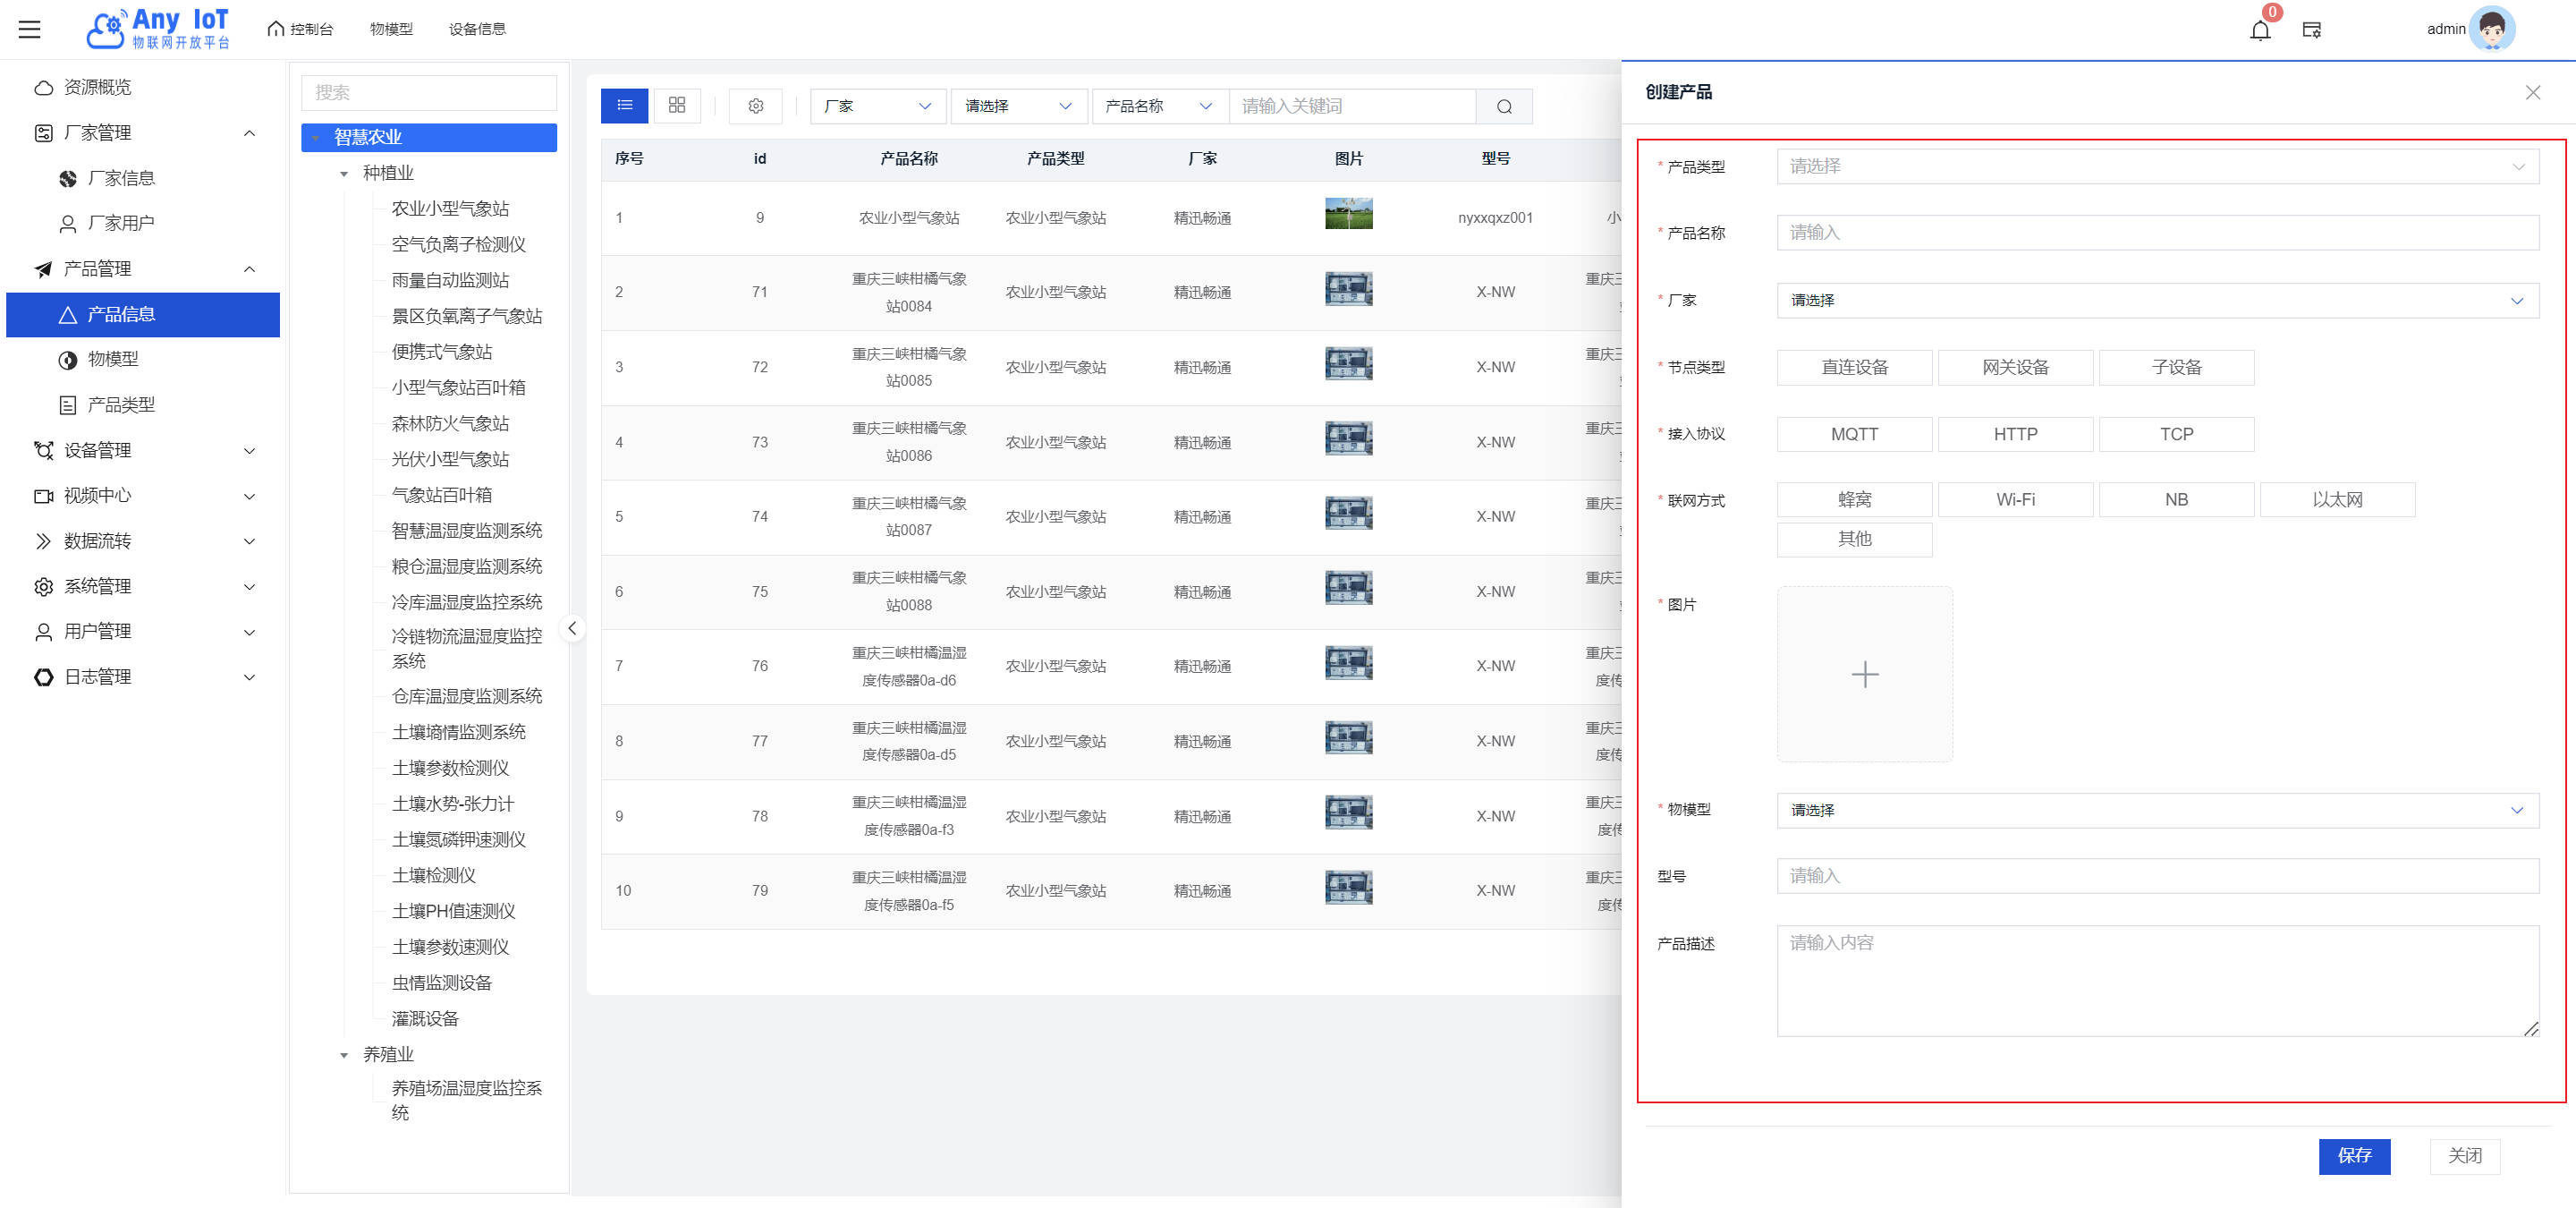Click the 产品名称 input field
The height and width of the screenshot is (1208, 2576).
(2156, 233)
